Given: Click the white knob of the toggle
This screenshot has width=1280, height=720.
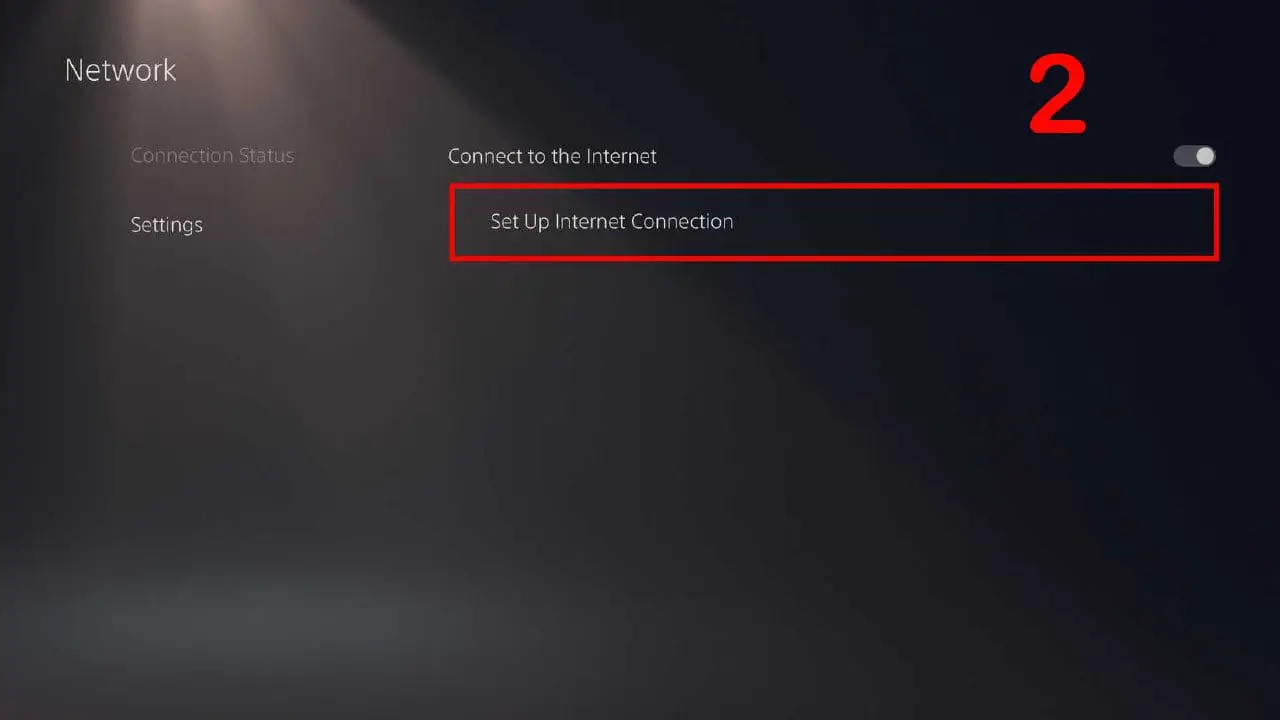Looking at the screenshot, I should [1204, 156].
